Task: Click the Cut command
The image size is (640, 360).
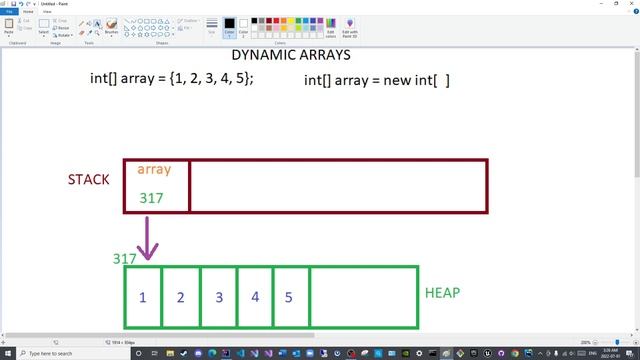Action: click(x=24, y=20)
